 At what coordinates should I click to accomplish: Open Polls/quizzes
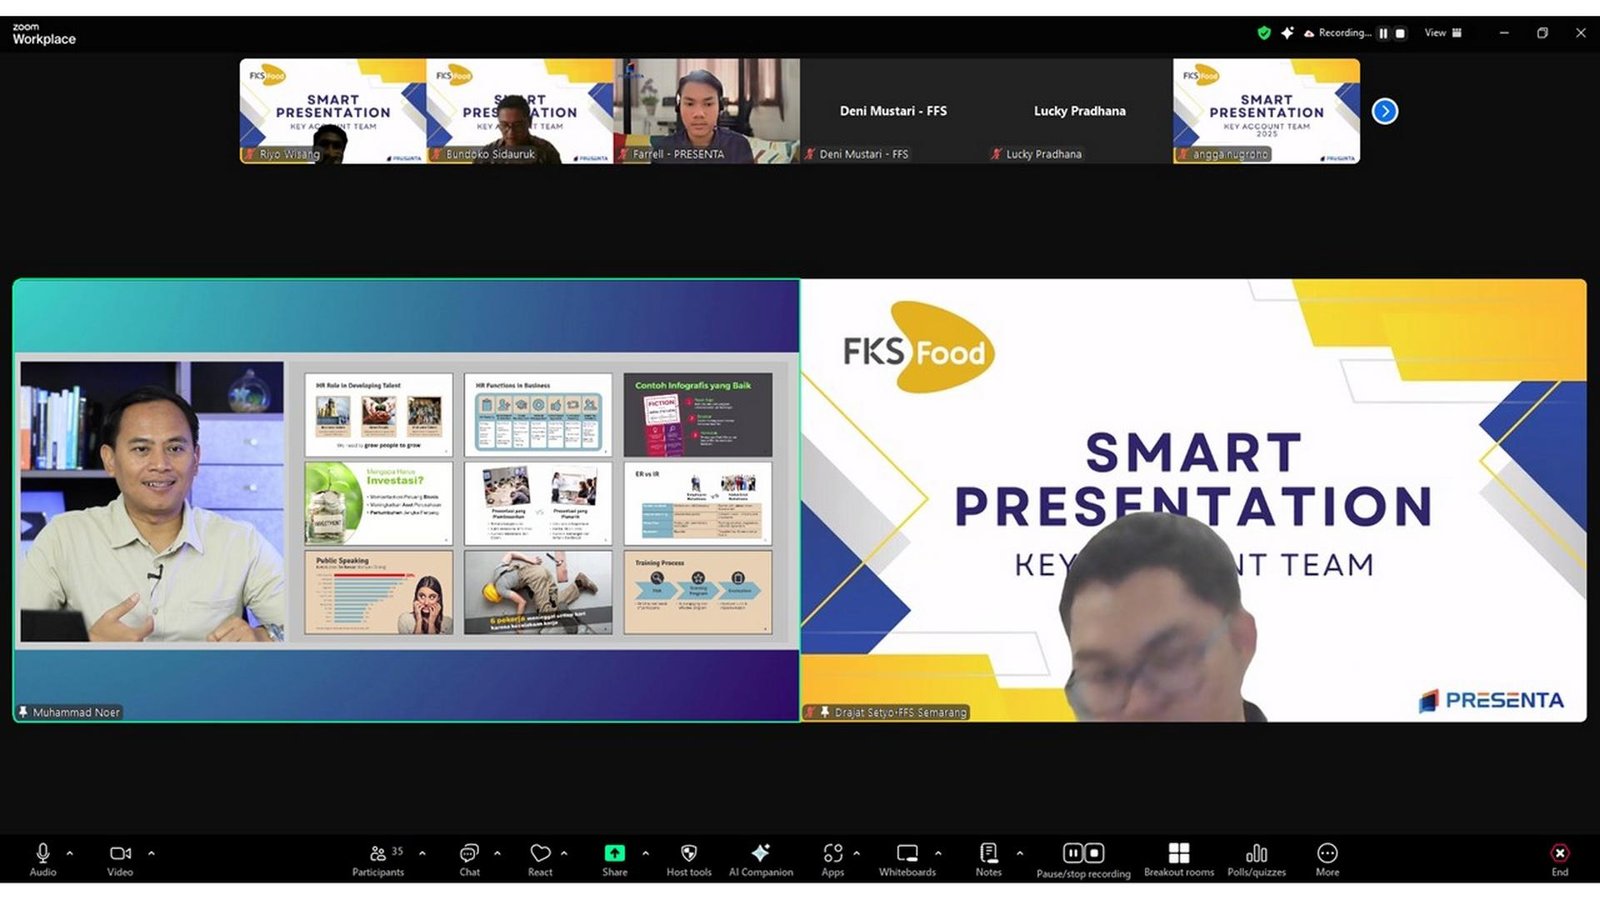(1257, 858)
